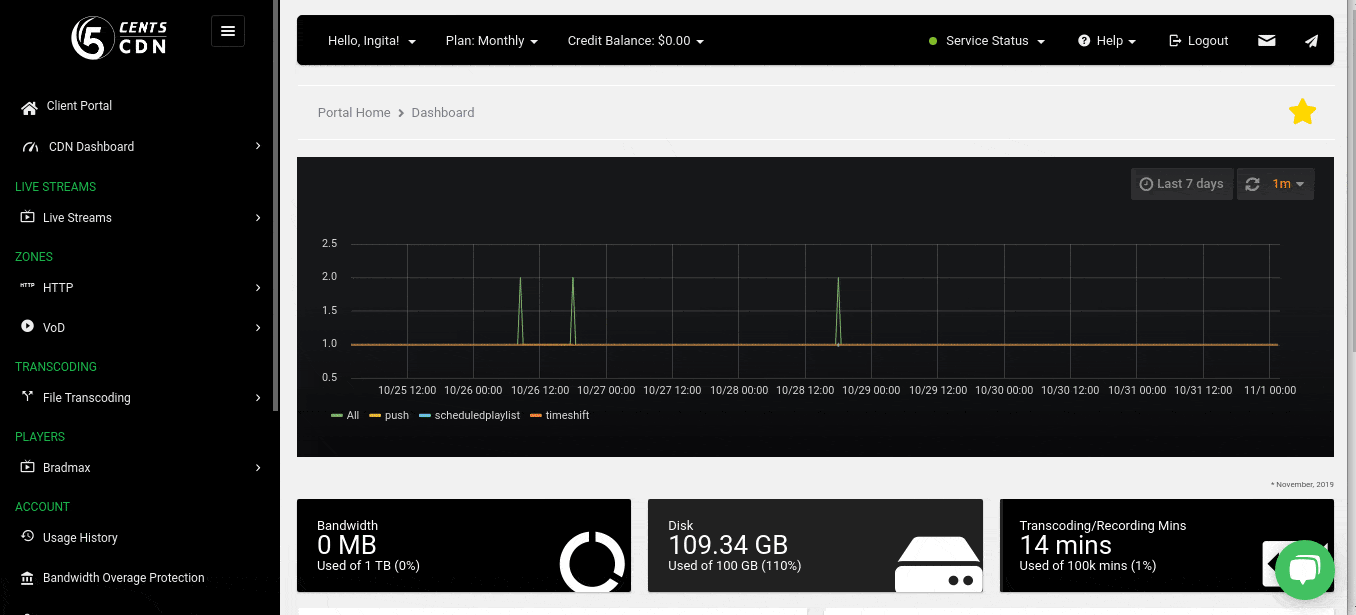Click the bandwidth donut chart icon
Screen dimensions: 1356x615
[x=592, y=563]
